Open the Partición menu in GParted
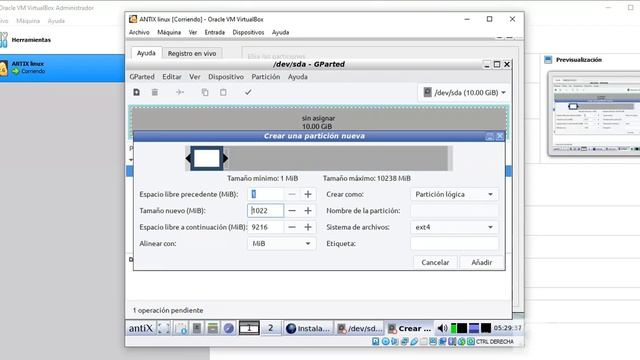This screenshot has height=360, width=640. 266,77
